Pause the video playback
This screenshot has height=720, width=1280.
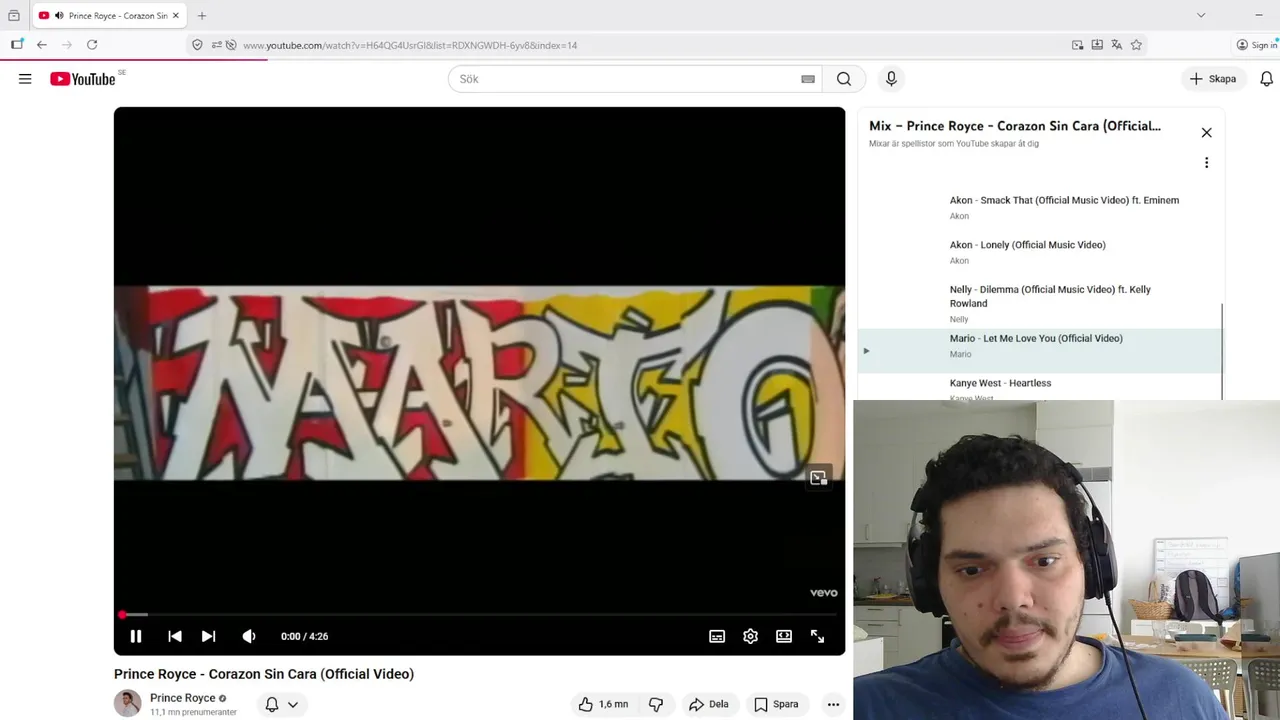coord(136,636)
